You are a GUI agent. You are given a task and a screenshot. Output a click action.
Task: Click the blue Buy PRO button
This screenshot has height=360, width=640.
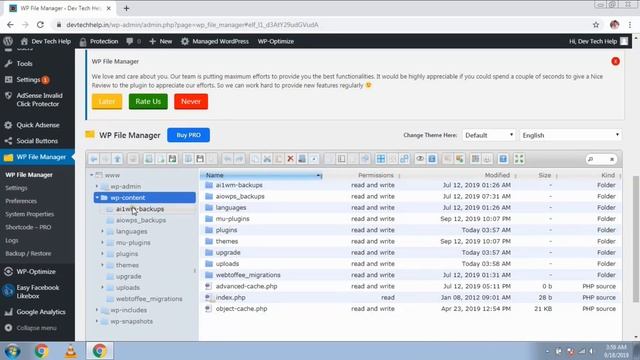point(189,135)
